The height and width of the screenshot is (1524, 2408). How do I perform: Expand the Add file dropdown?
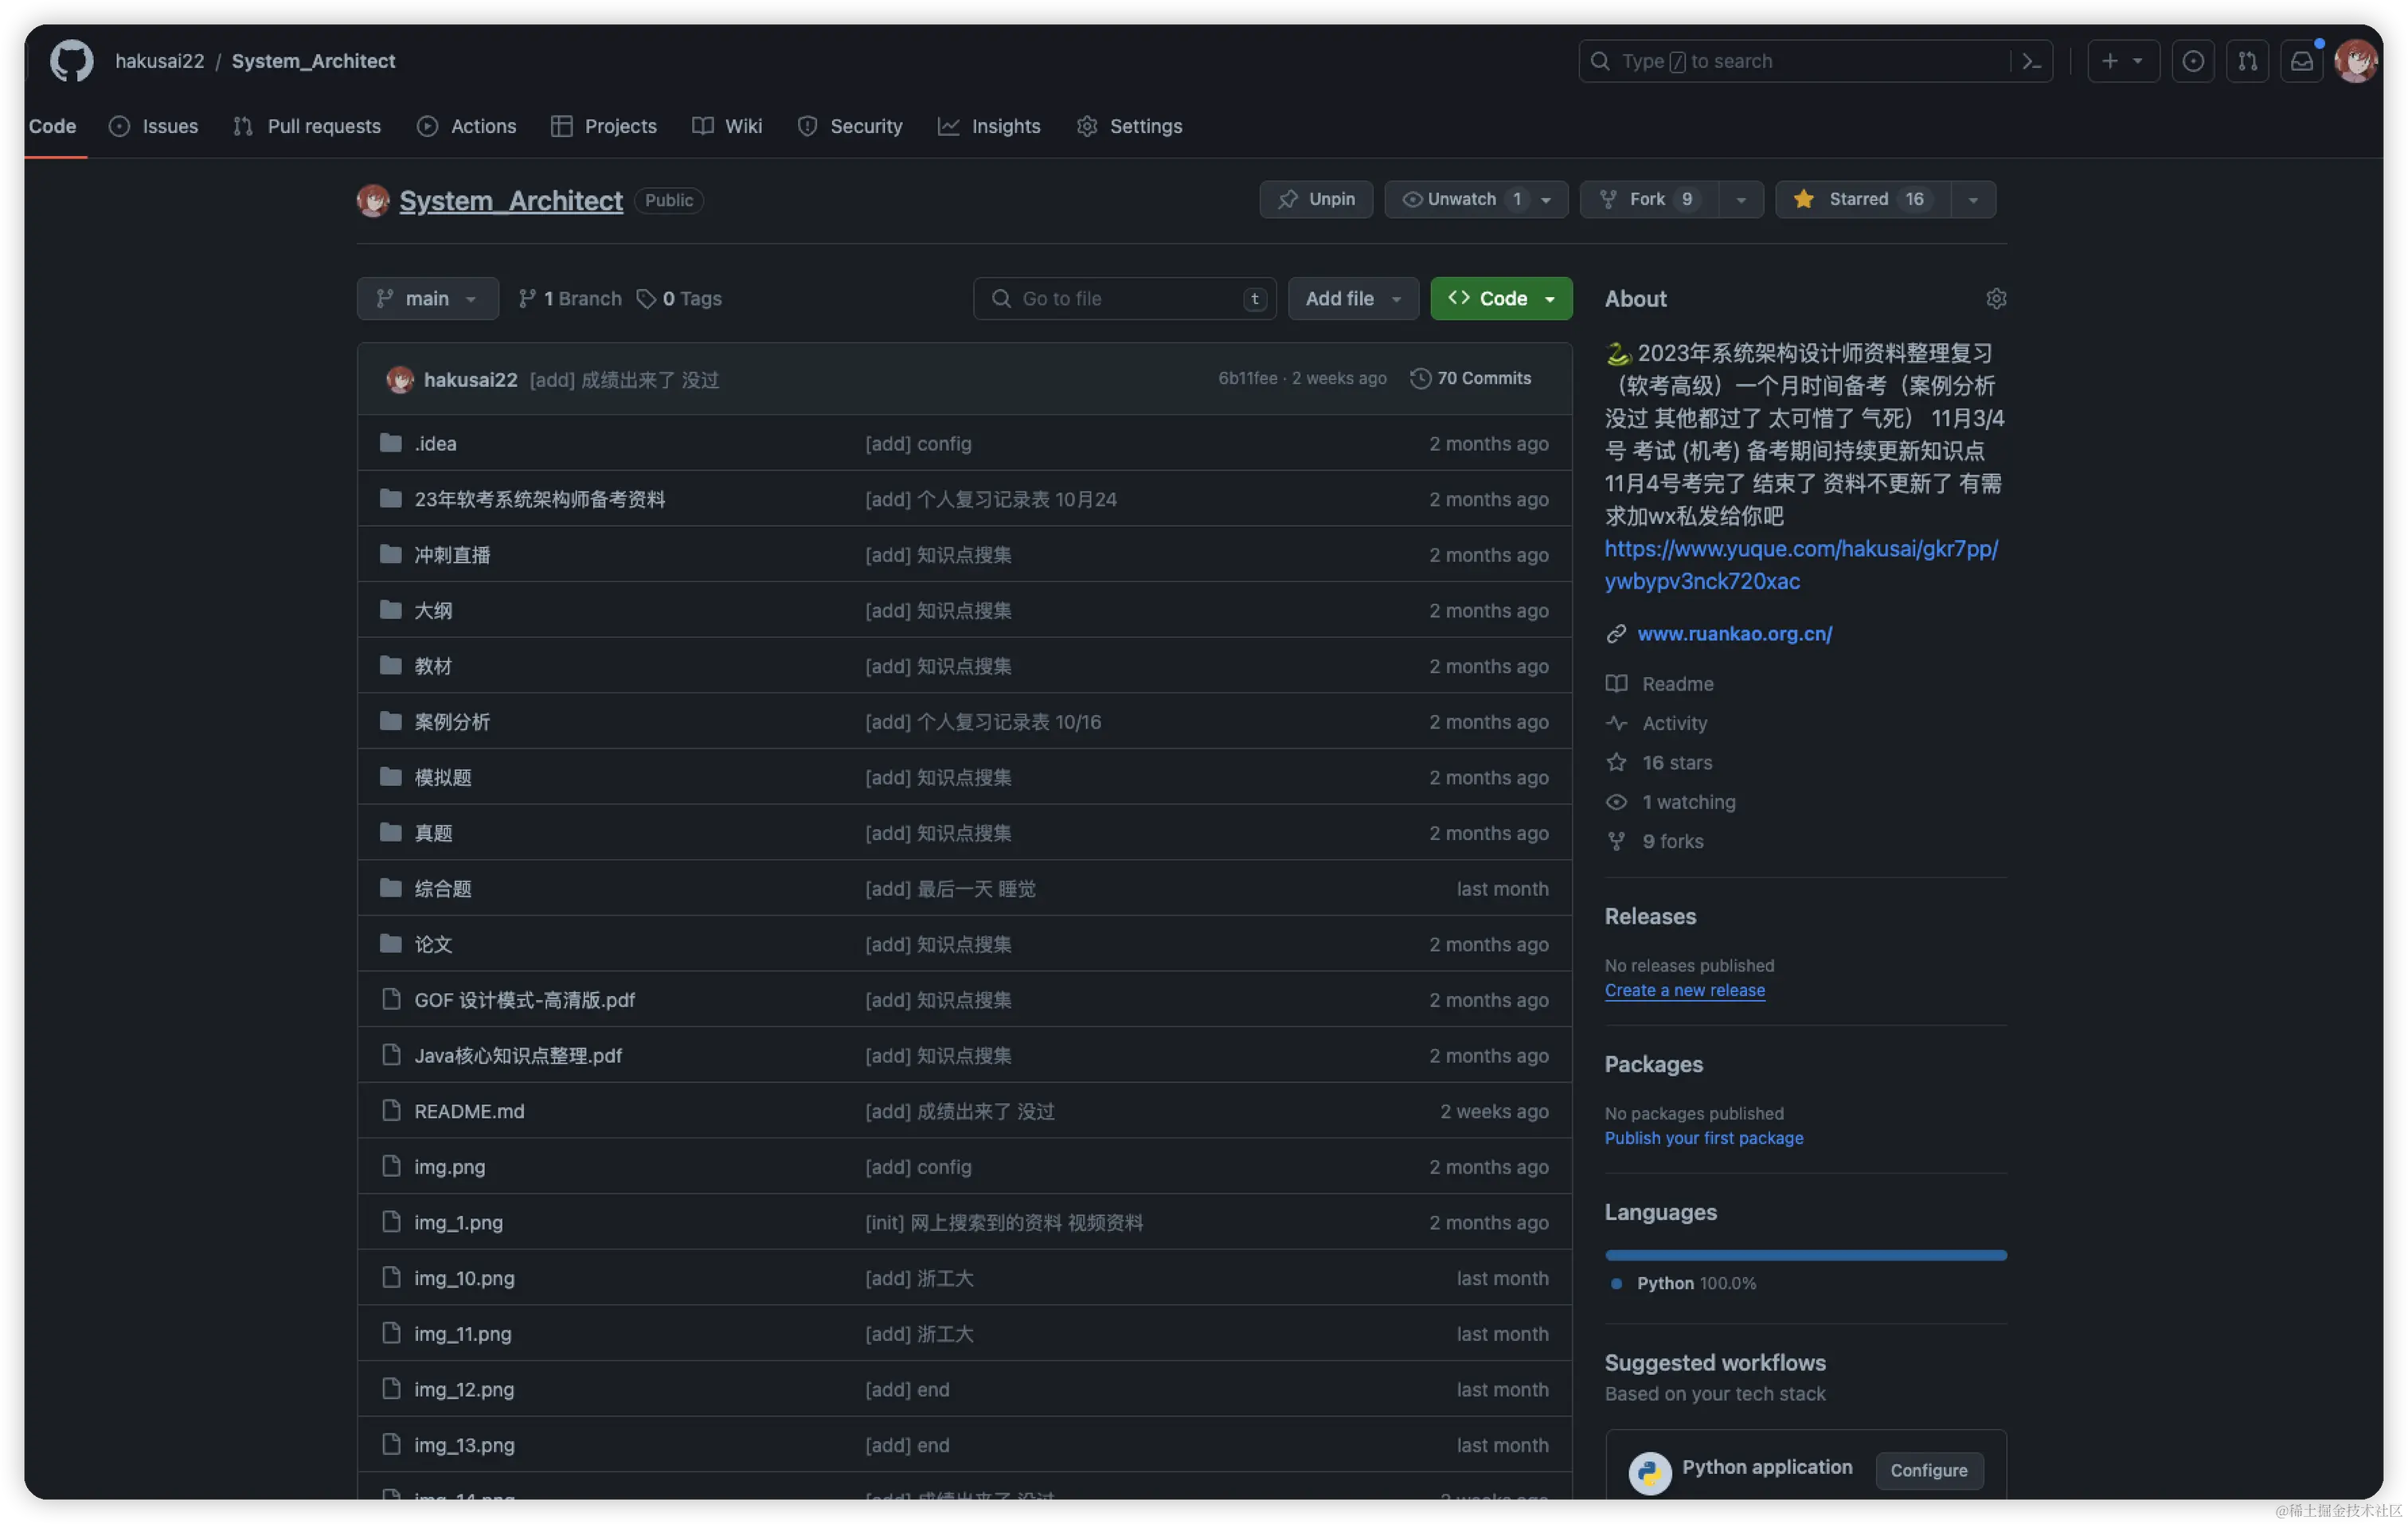1352,299
